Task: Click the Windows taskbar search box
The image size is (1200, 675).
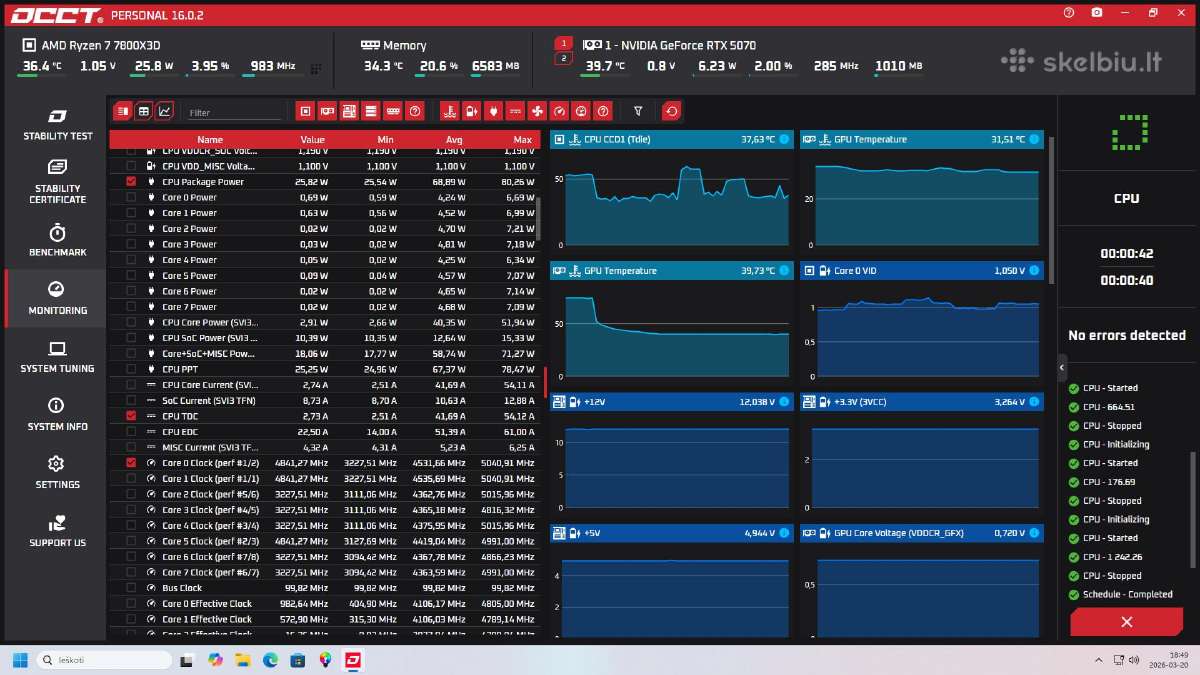Action: (x=105, y=660)
